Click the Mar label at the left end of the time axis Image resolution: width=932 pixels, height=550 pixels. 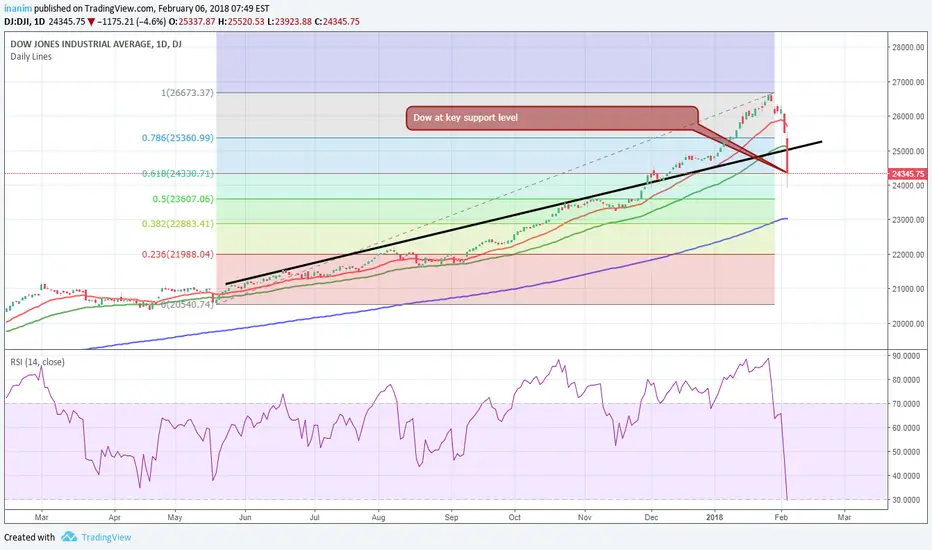(41, 517)
